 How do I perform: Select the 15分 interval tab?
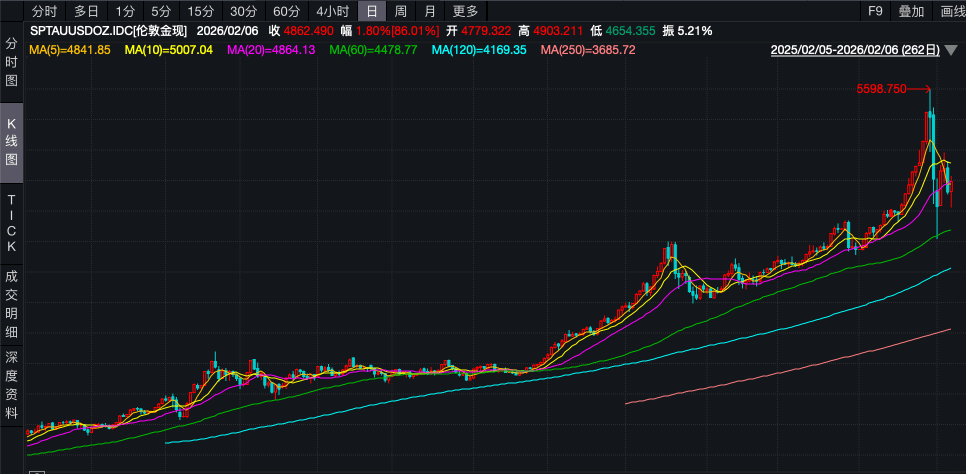click(x=201, y=12)
